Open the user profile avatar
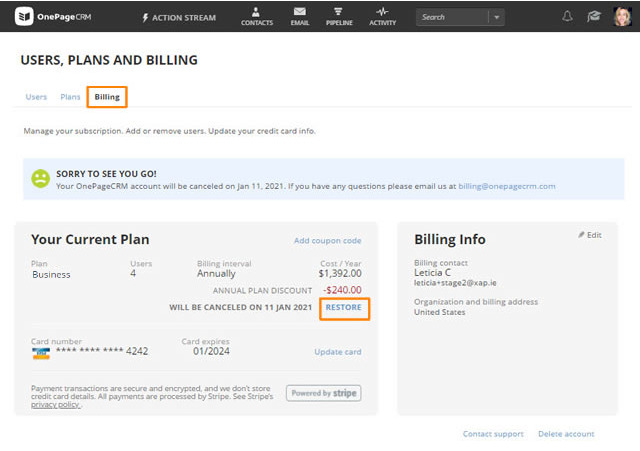Viewport: 640px width, 451px height. [622, 17]
